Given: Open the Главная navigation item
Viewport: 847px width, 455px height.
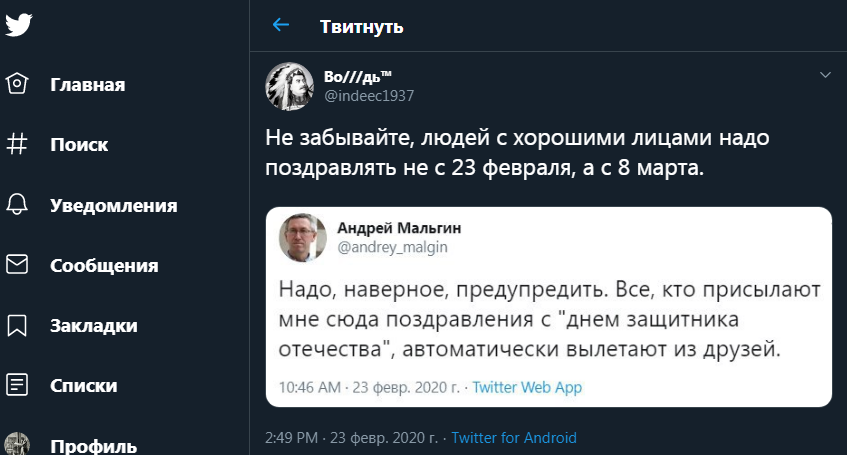Looking at the screenshot, I should [88, 85].
